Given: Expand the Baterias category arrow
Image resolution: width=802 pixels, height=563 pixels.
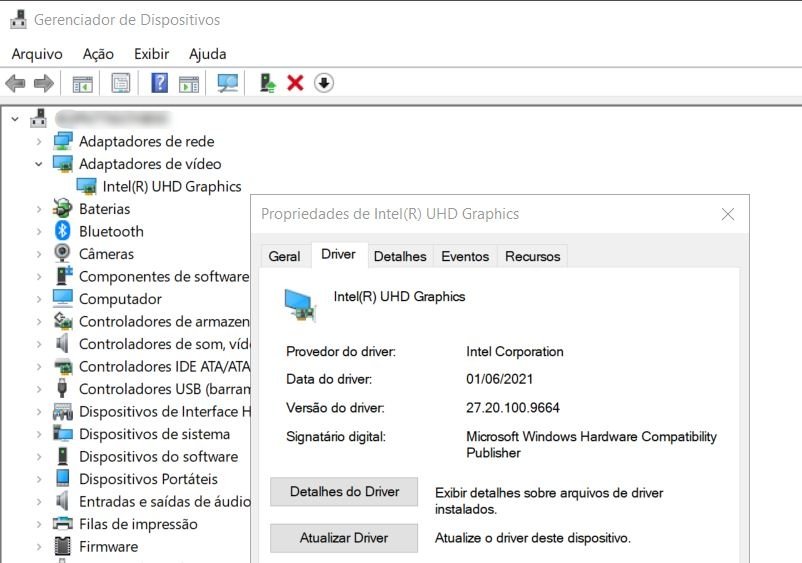Looking at the screenshot, I should (39, 209).
